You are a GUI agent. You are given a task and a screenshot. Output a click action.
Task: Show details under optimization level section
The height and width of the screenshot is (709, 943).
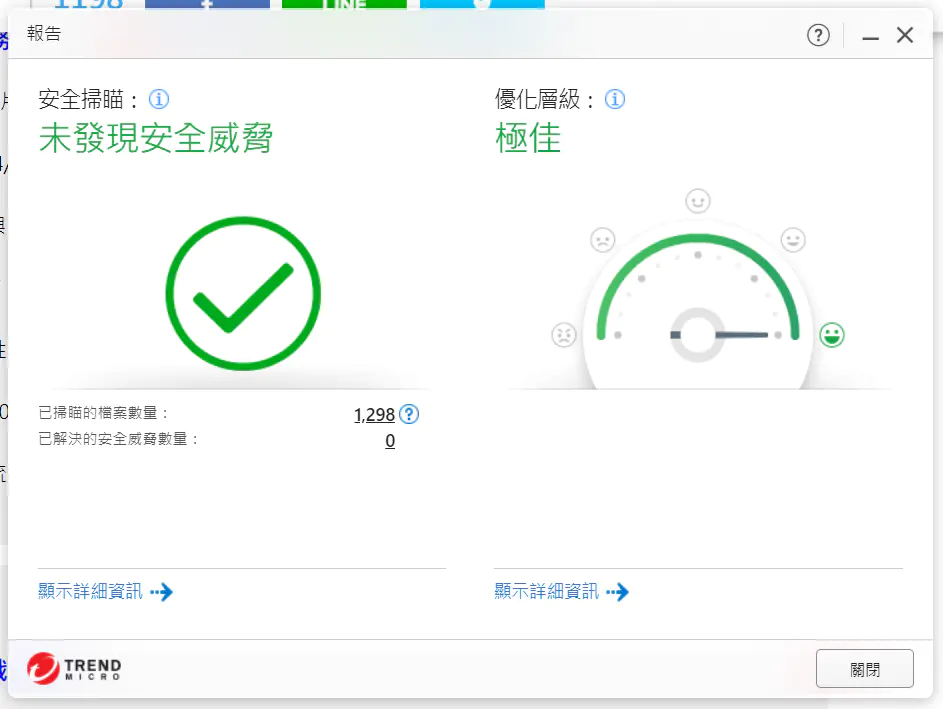click(x=561, y=592)
